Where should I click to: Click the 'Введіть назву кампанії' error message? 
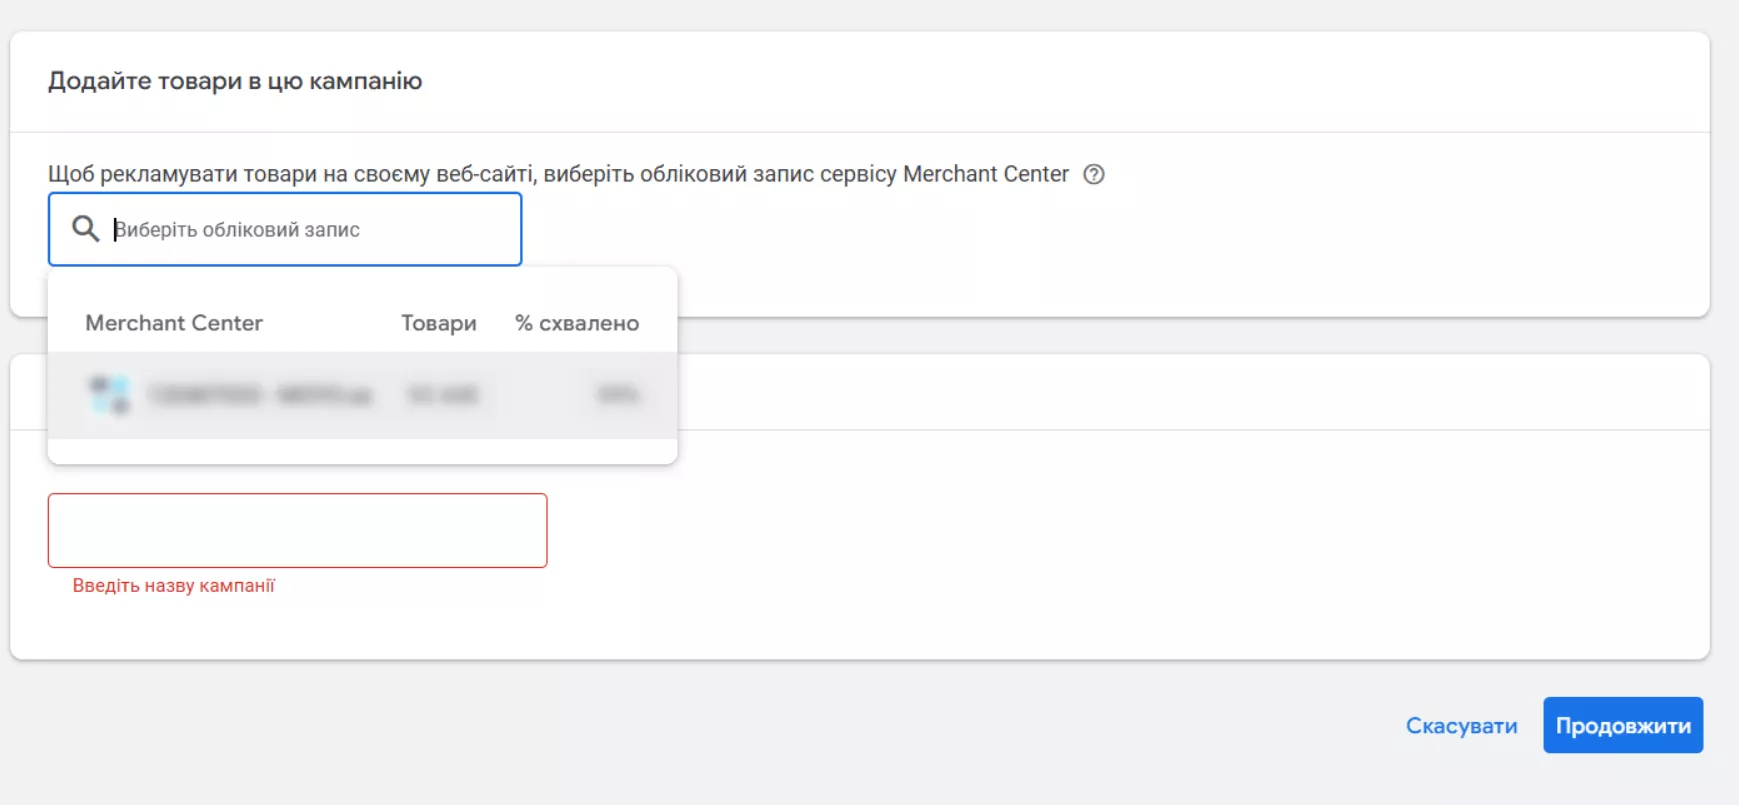tap(173, 586)
